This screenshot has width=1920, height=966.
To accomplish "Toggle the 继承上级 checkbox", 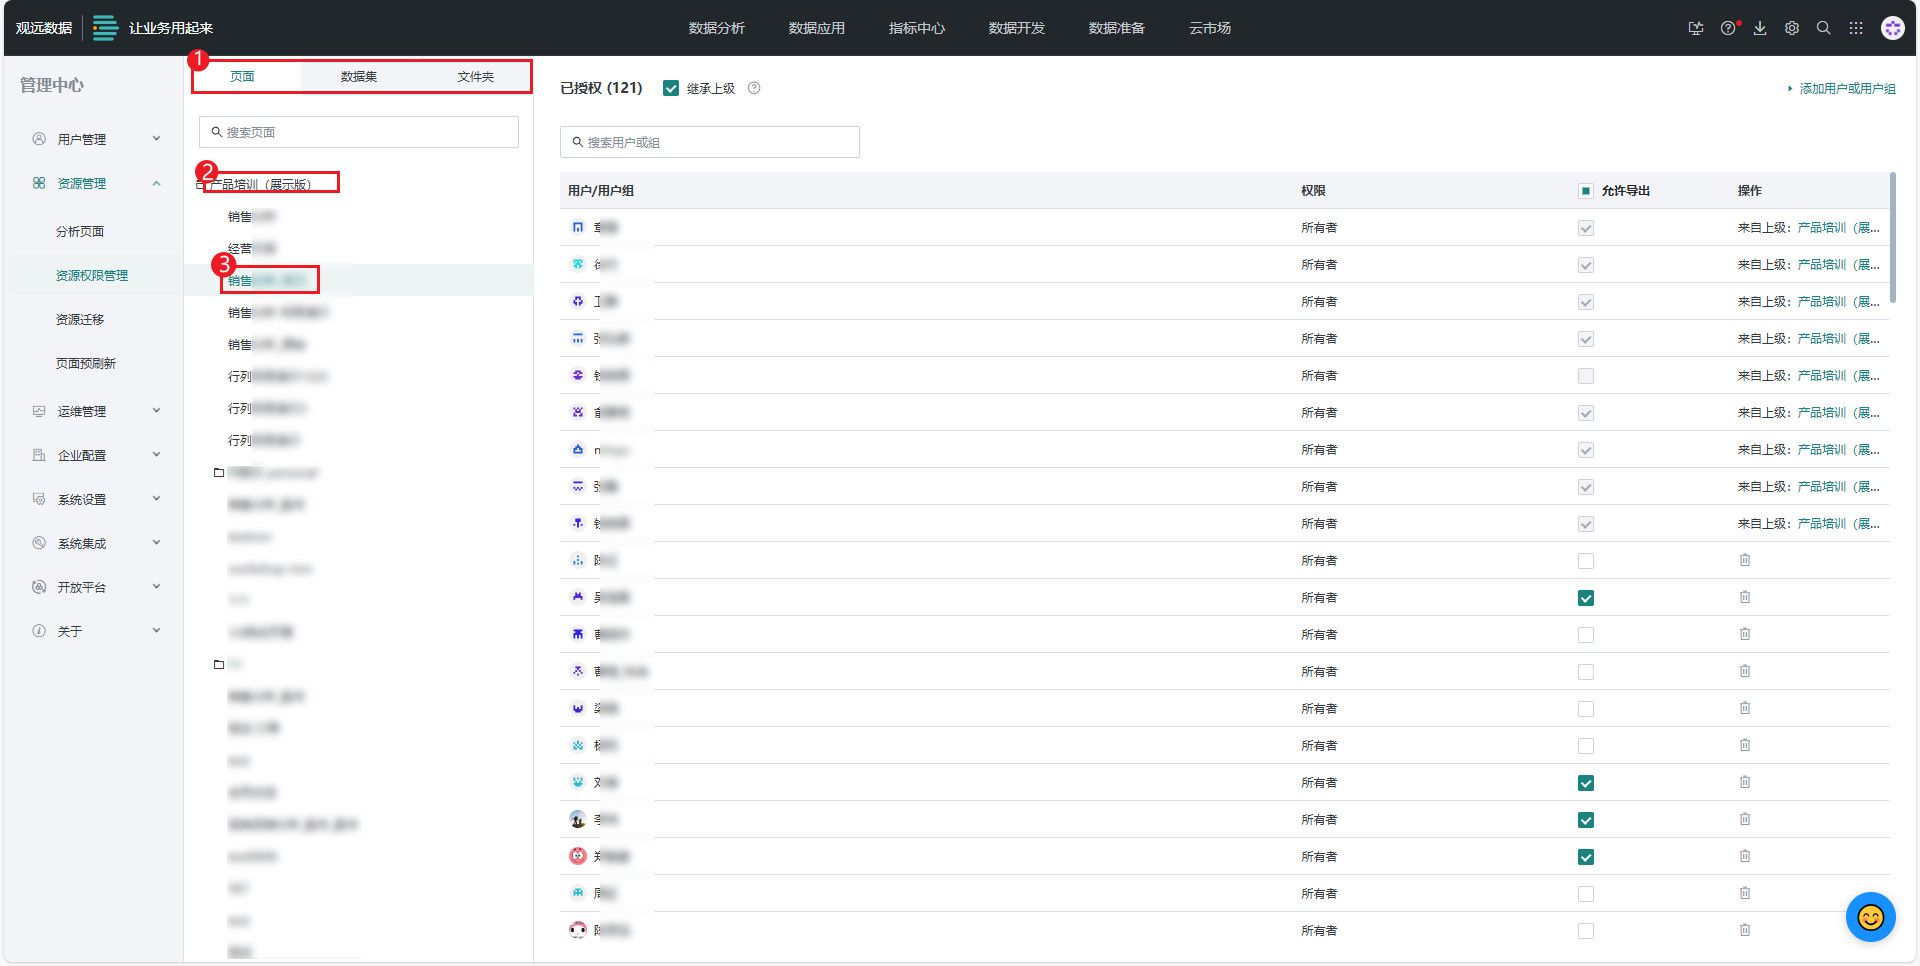I will click(x=671, y=88).
